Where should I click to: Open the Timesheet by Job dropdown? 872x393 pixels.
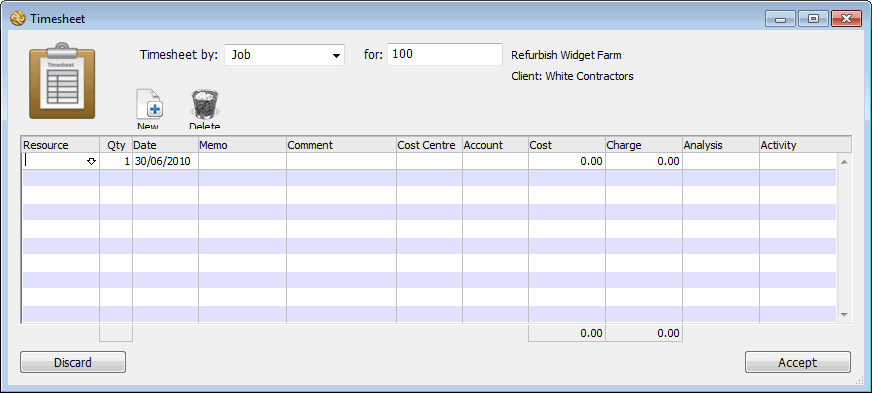click(x=284, y=55)
